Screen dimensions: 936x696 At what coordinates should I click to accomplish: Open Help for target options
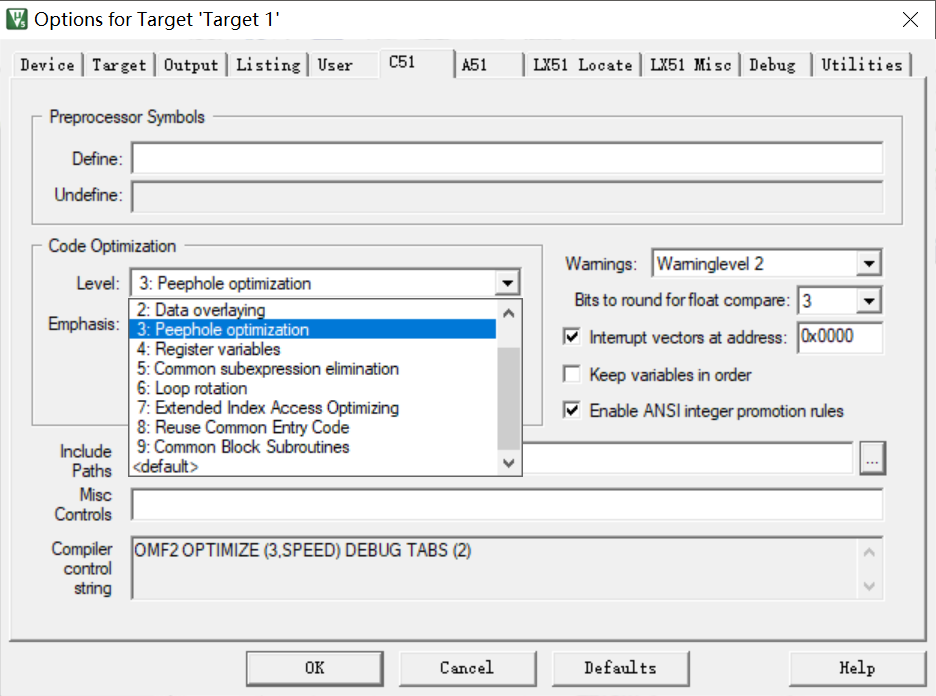click(857, 668)
